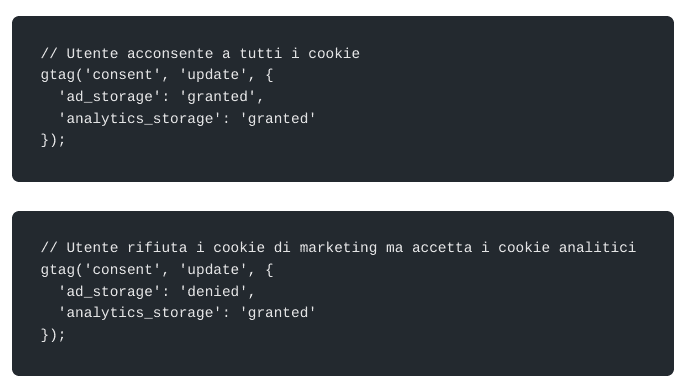The width and height of the screenshot is (688, 391).
Task: Click the closing }); of the first block
Action: 53,140
